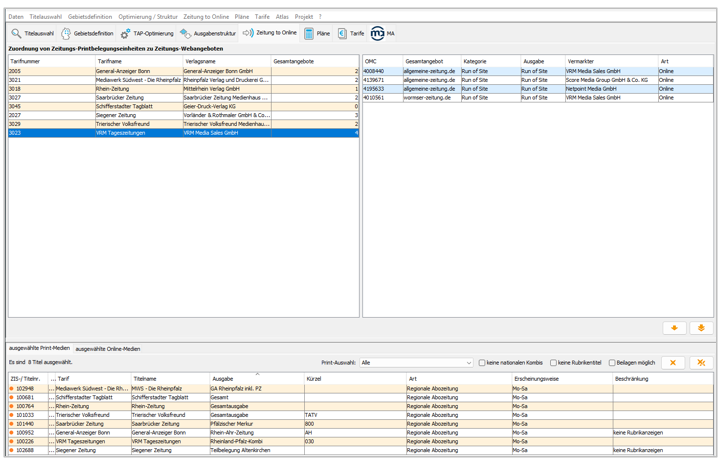Open Titelauswahl via magnifier toolbar icon
The height and width of the screenshot is (461, 721).
pos(17,34)
